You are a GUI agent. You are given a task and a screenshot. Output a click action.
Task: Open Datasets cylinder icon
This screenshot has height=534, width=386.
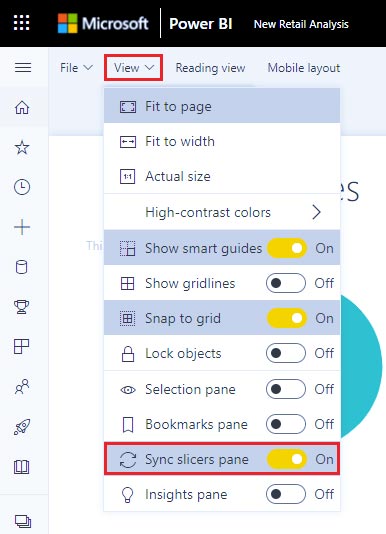(x=22, y=267)
